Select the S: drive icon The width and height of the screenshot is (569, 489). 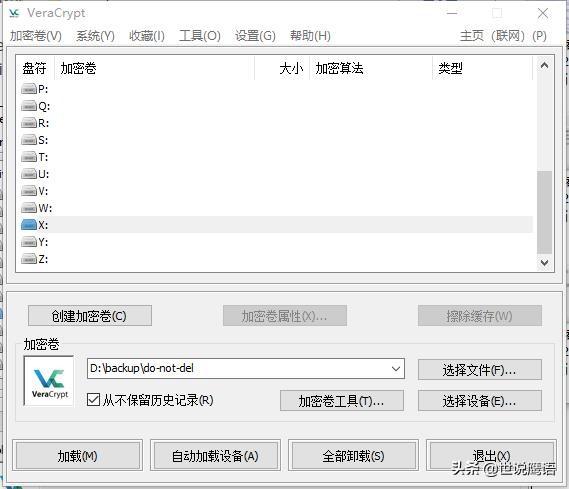pyautogui.click(x=29, y=140)
